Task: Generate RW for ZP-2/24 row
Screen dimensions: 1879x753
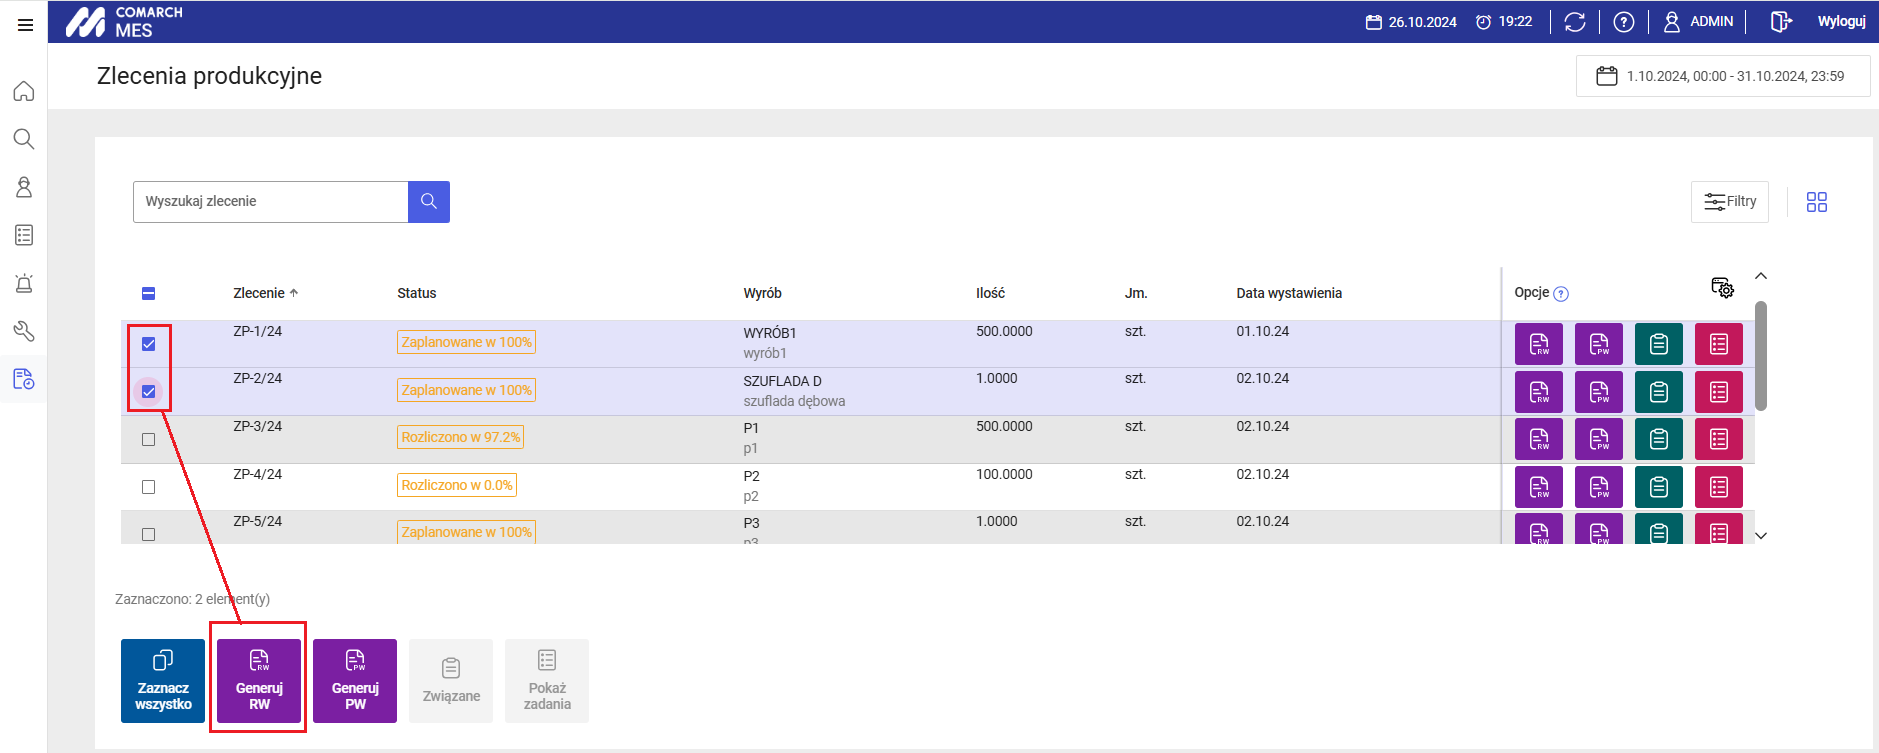Action: click(x=1539, y=392)
